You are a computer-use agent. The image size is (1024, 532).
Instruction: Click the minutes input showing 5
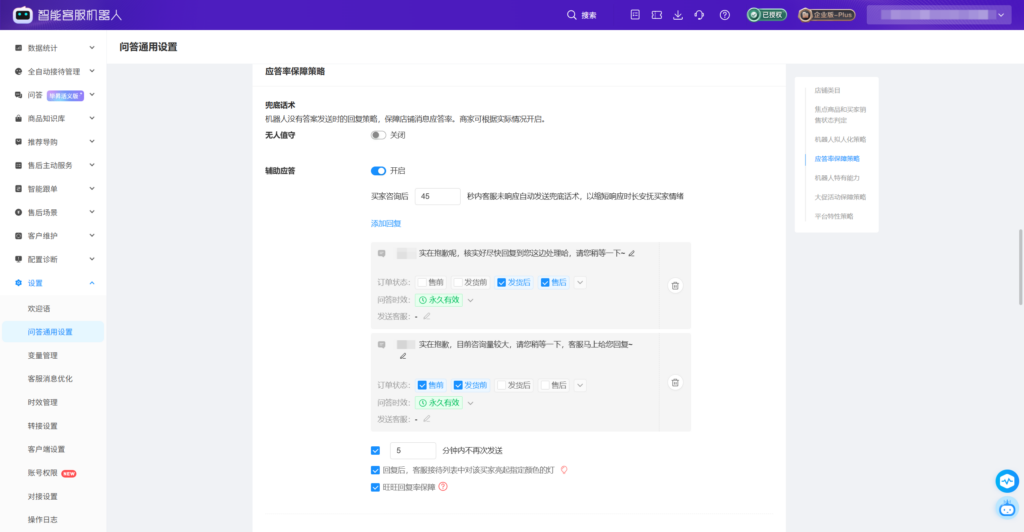413,450
